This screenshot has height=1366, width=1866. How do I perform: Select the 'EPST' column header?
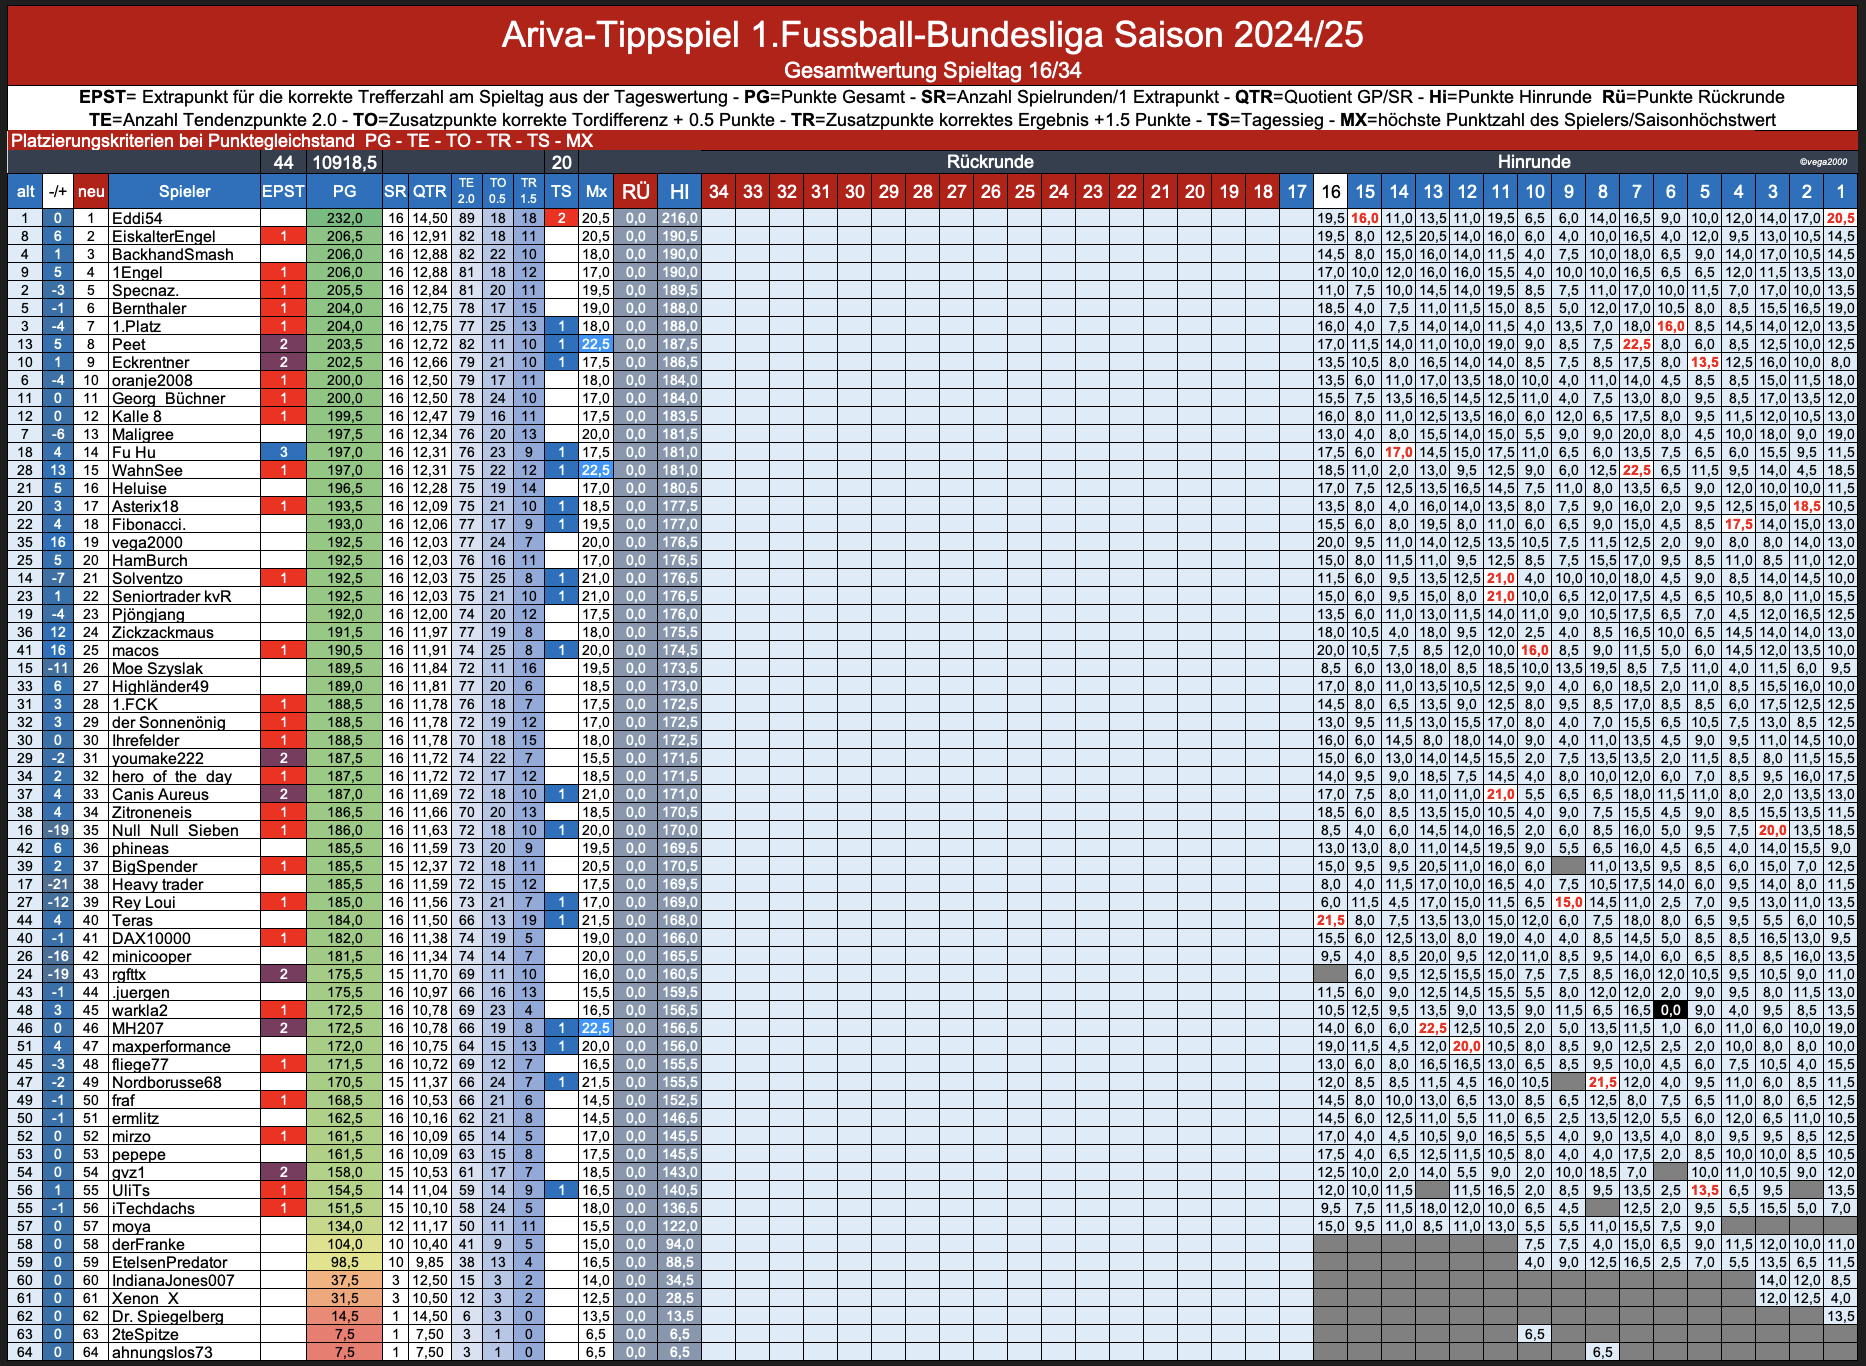tap(283, 191)
